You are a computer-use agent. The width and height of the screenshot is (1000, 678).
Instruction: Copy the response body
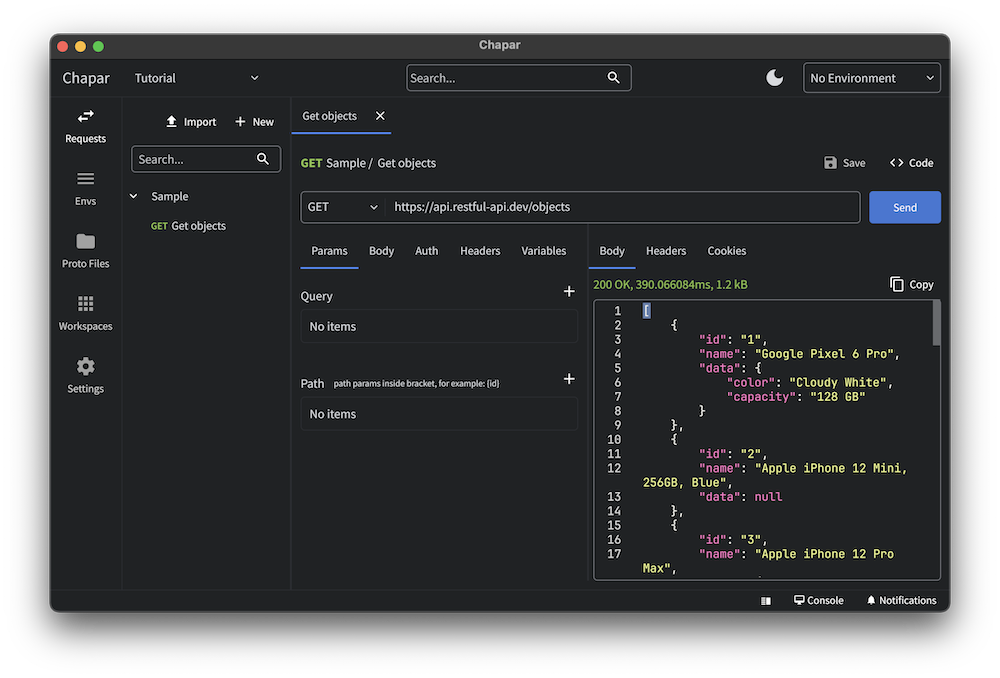click(911, 285)
